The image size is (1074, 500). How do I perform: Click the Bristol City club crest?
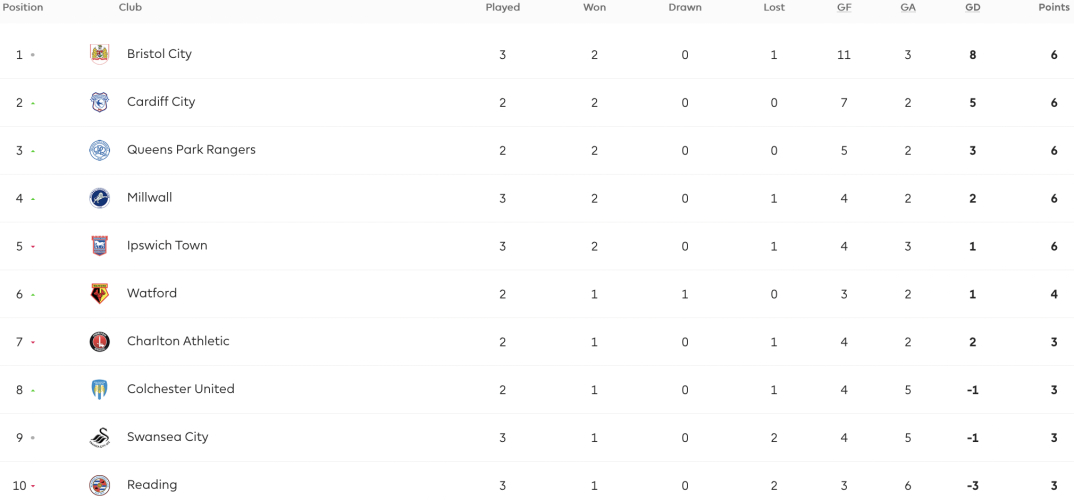pos(99,54)
